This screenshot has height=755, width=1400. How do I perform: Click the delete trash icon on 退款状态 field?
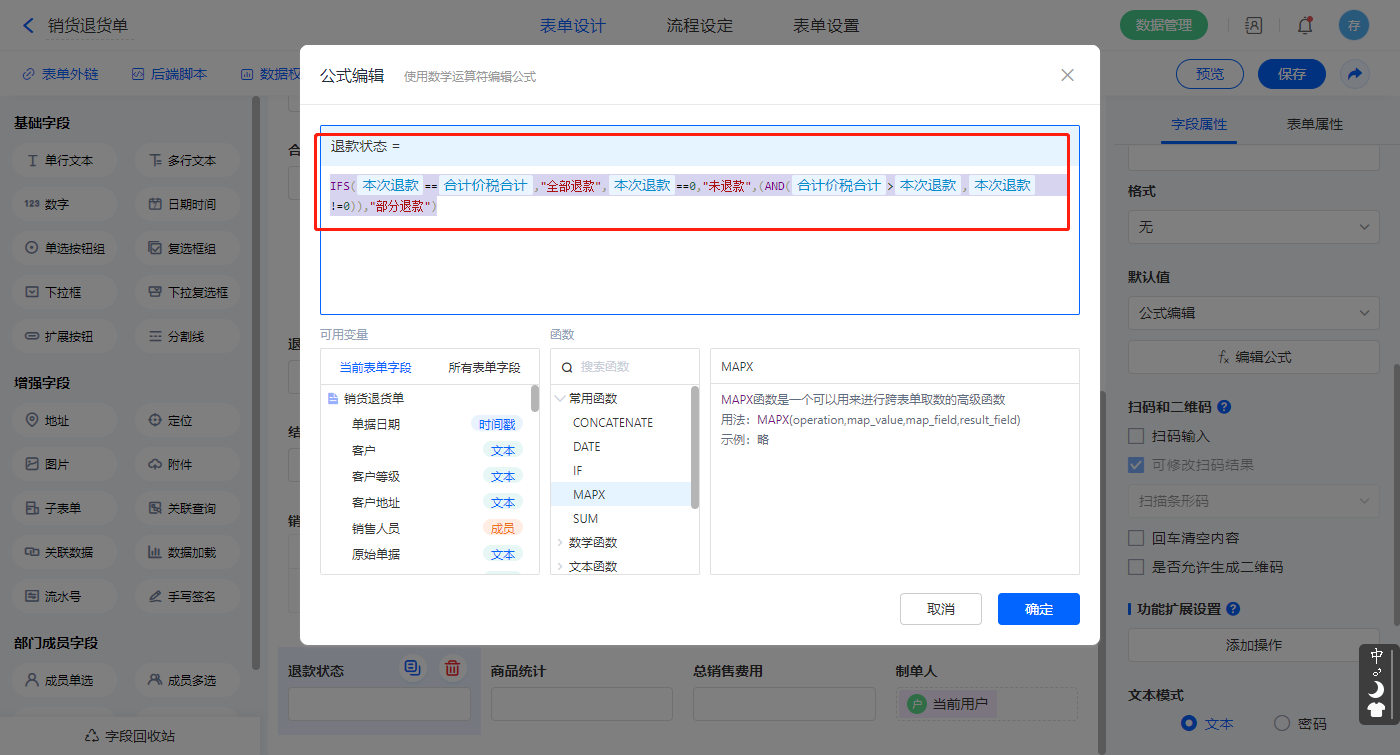[x=452, y=668]
